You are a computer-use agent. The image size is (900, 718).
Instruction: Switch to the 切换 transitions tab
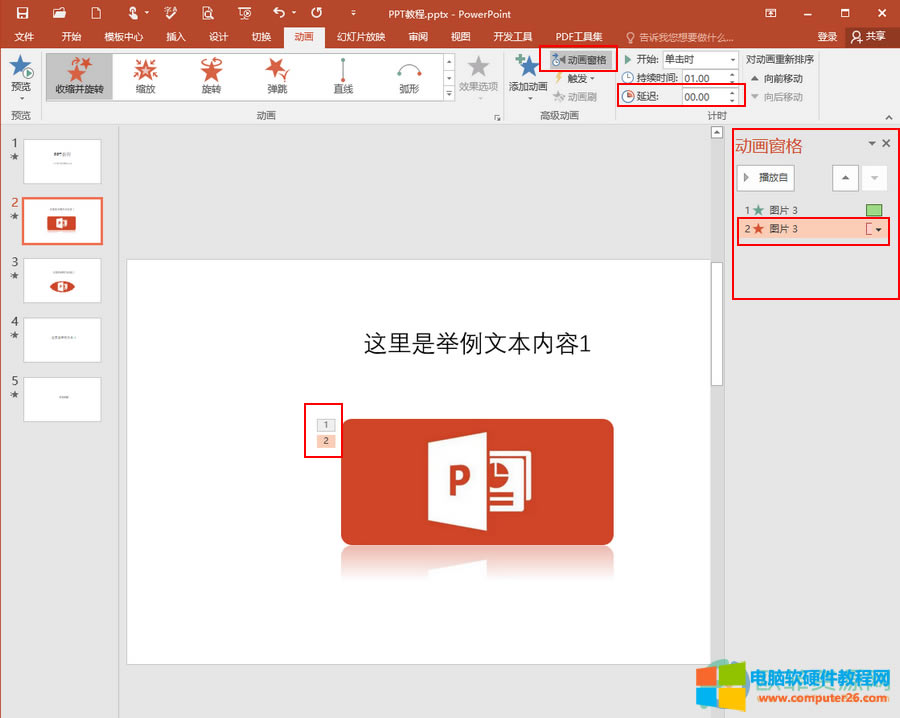pos(261,37)
